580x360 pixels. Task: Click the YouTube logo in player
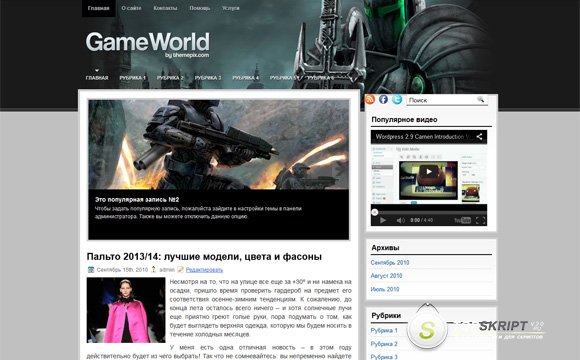click(x=462, y=221)
